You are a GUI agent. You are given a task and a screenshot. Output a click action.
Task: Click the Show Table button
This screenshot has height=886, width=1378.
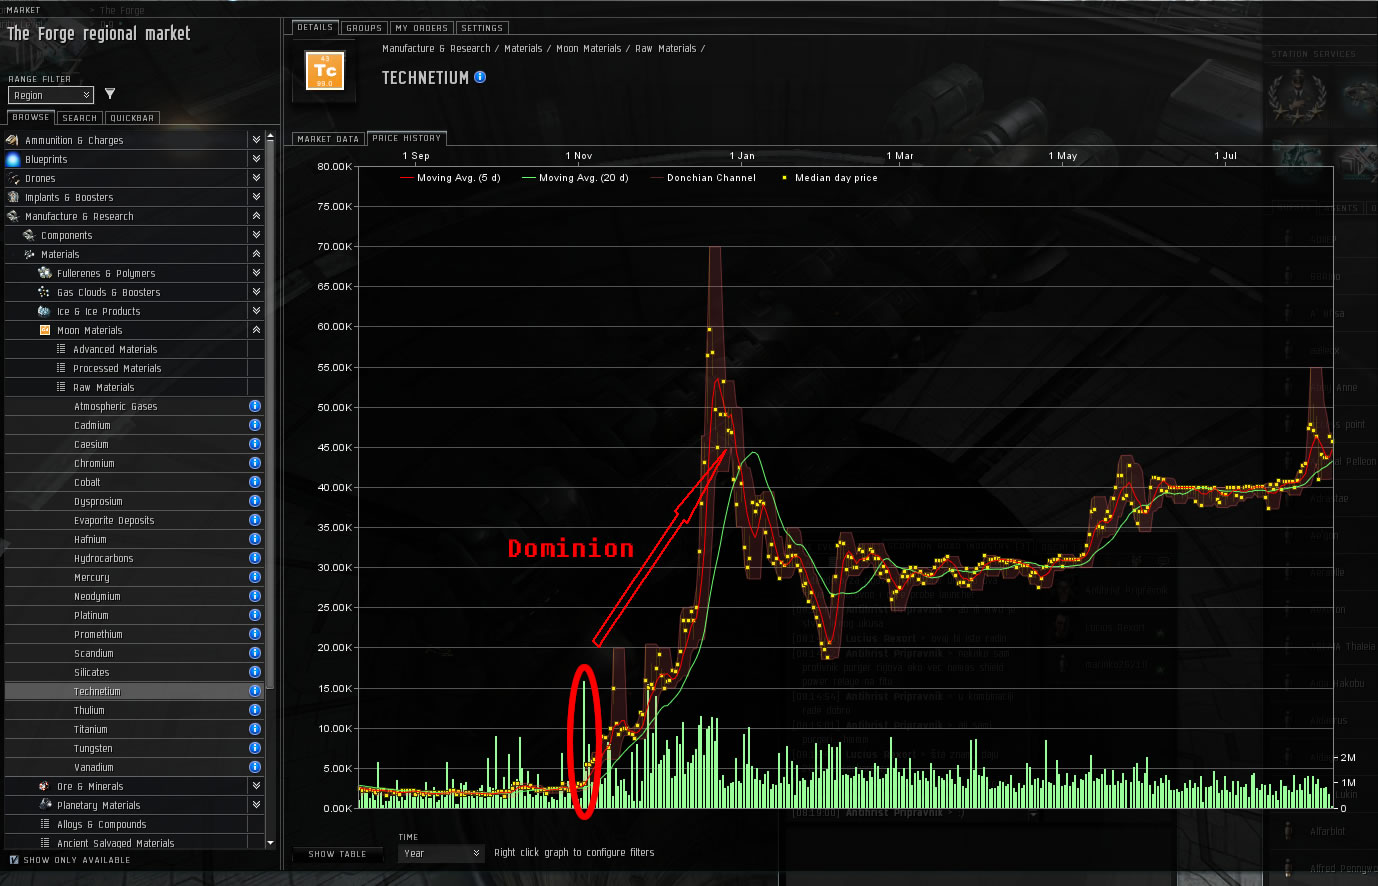(337, 854)
